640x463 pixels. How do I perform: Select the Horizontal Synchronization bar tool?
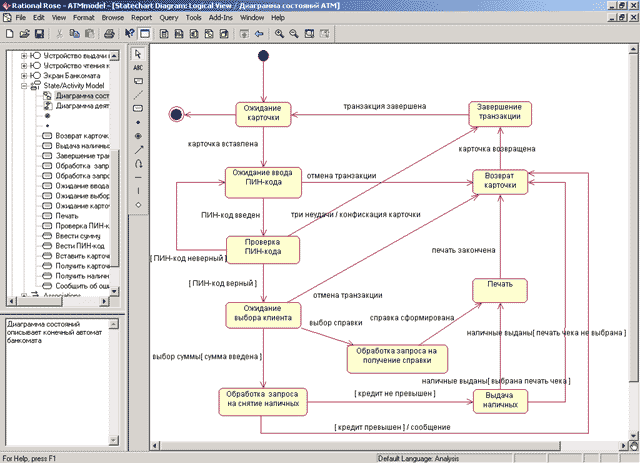pos(138,177)
